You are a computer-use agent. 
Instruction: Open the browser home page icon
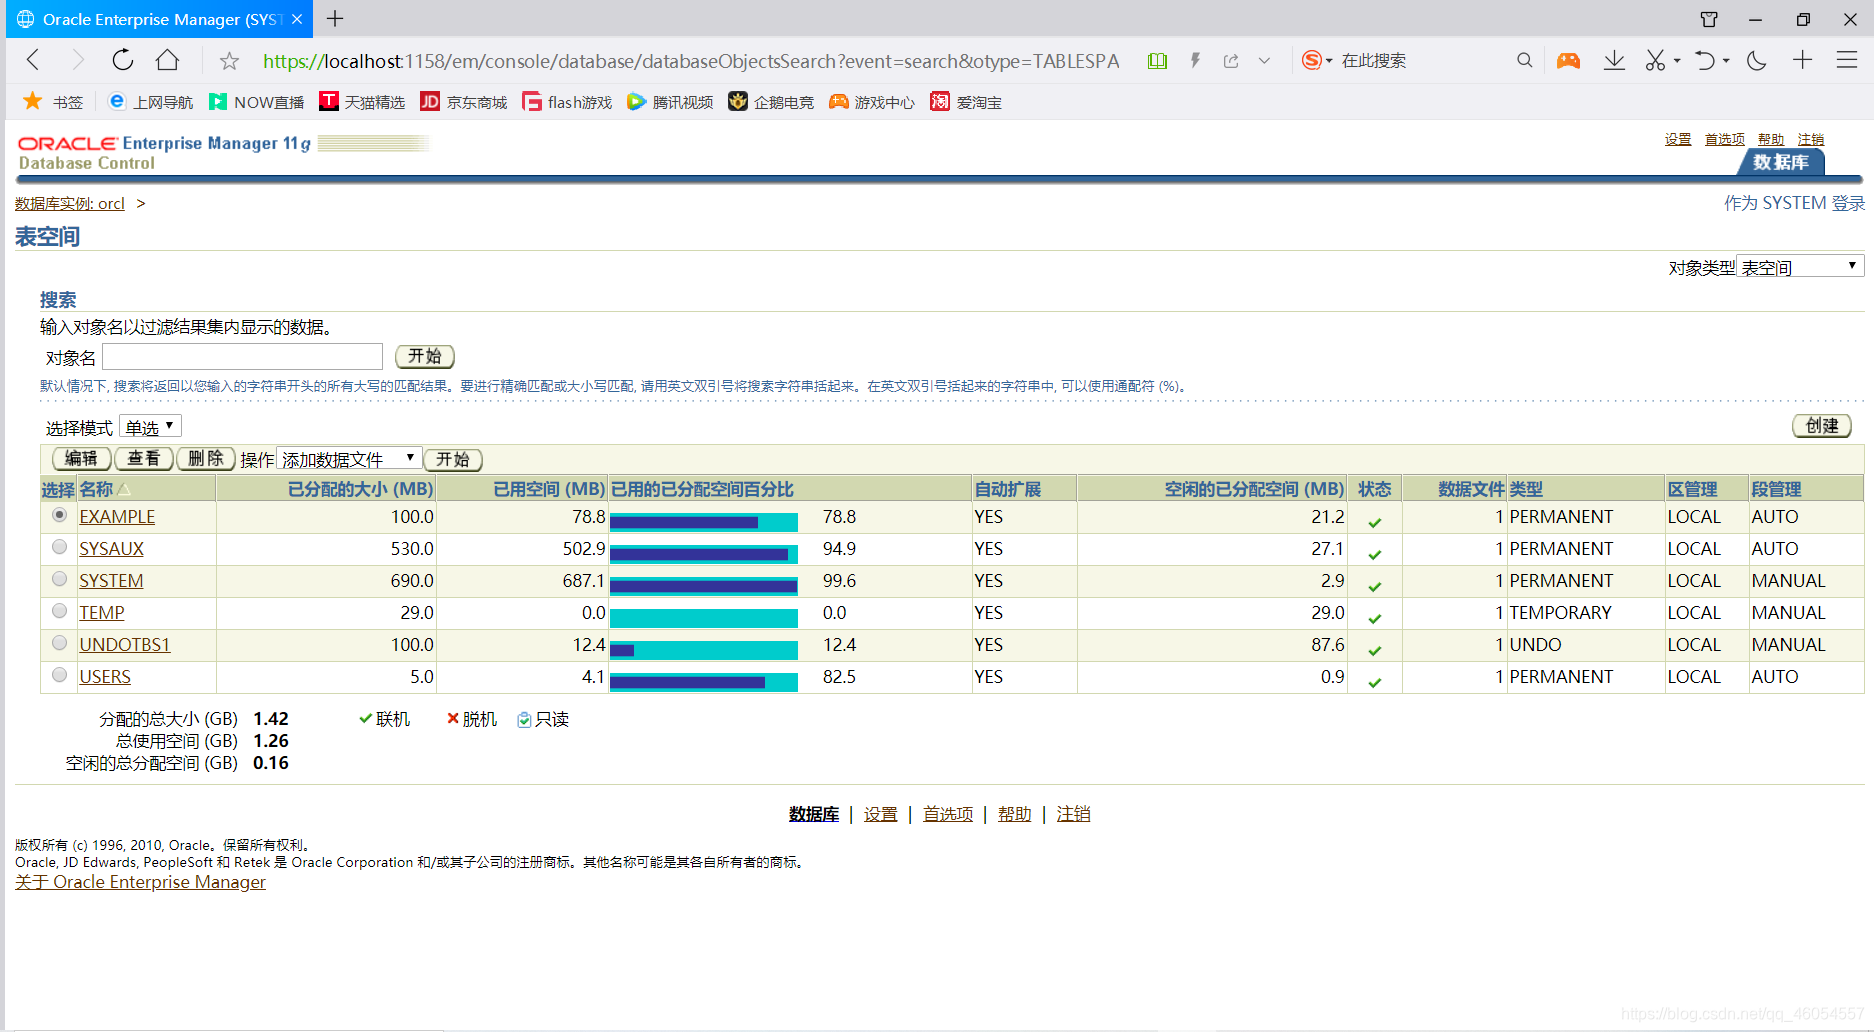167,60
